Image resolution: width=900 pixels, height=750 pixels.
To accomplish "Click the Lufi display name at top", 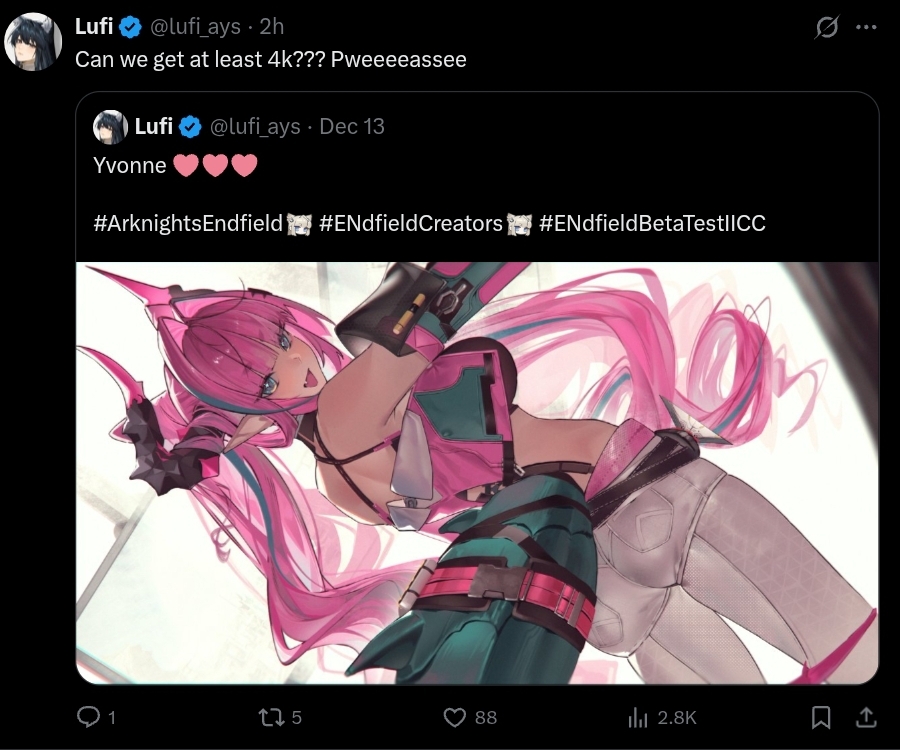I will tap(94, 26).
